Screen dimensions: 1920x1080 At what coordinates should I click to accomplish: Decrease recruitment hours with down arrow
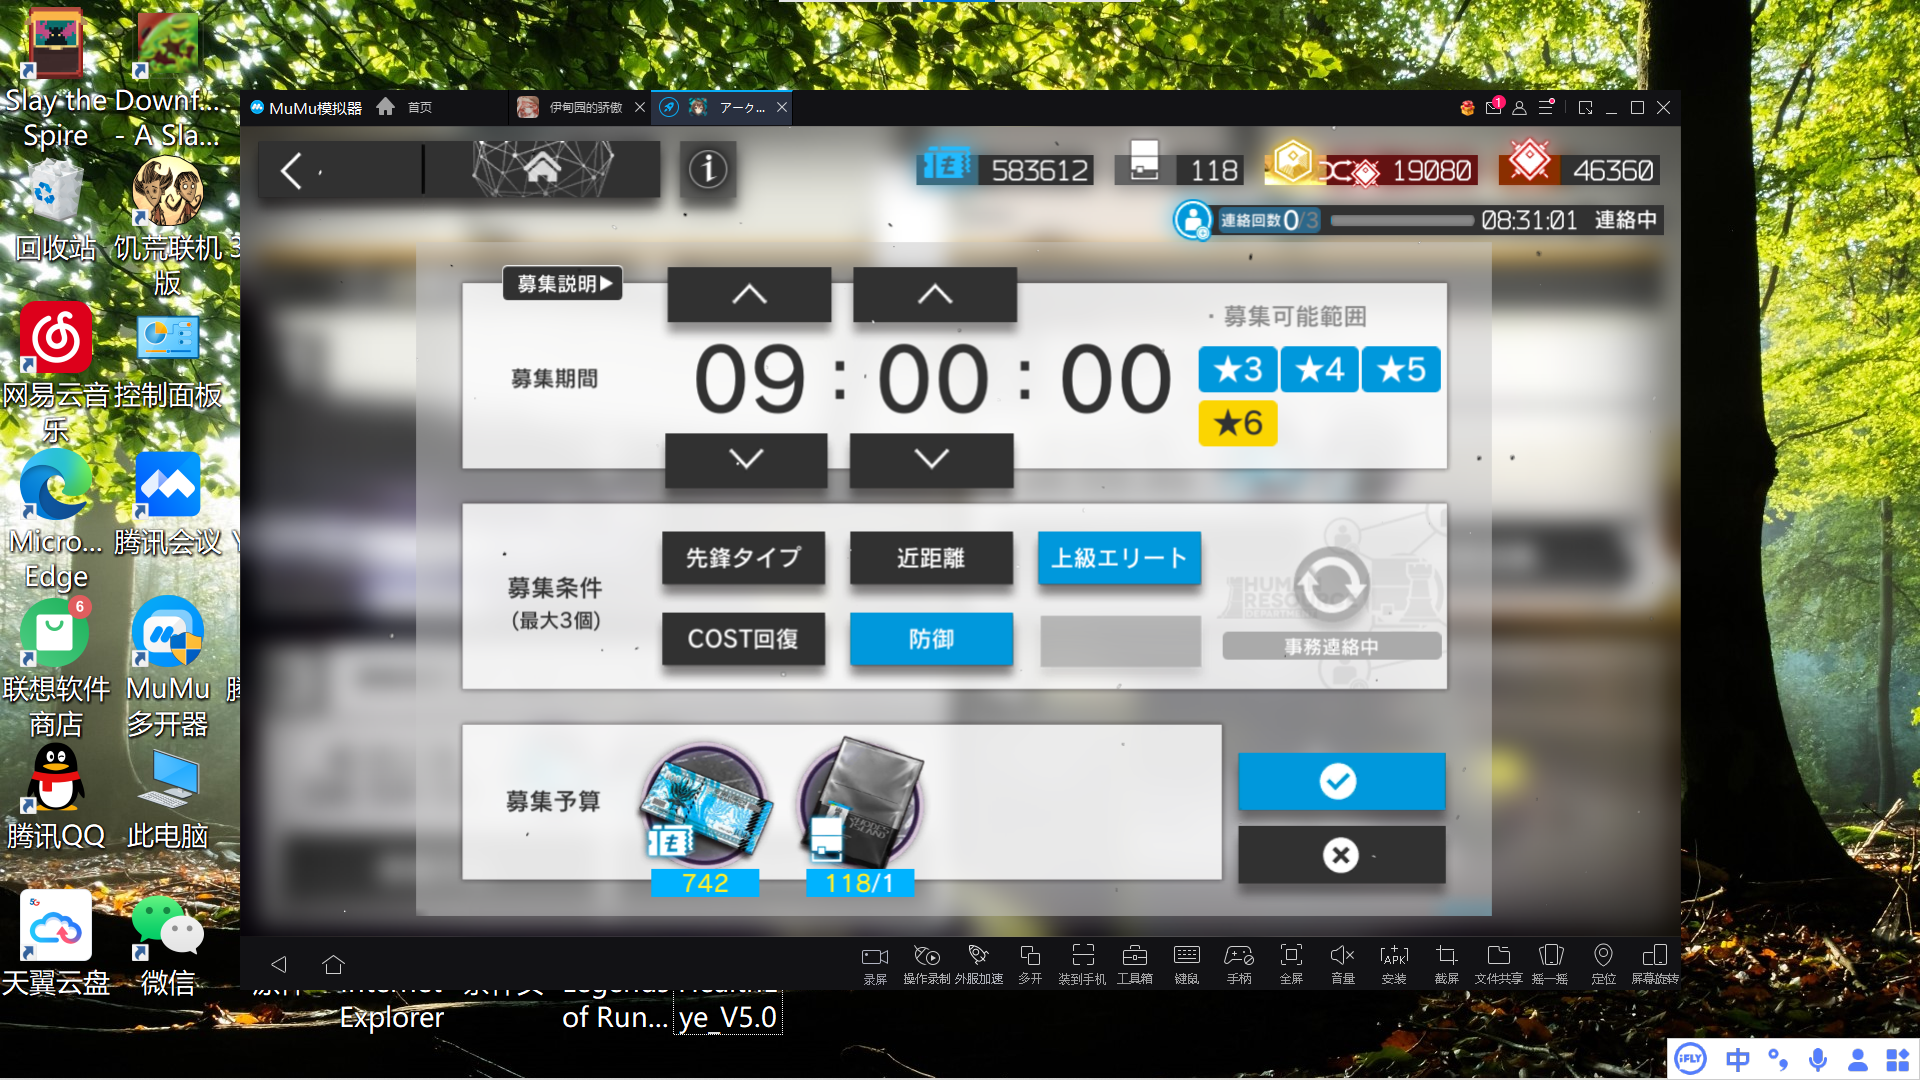tap(746, 459)
